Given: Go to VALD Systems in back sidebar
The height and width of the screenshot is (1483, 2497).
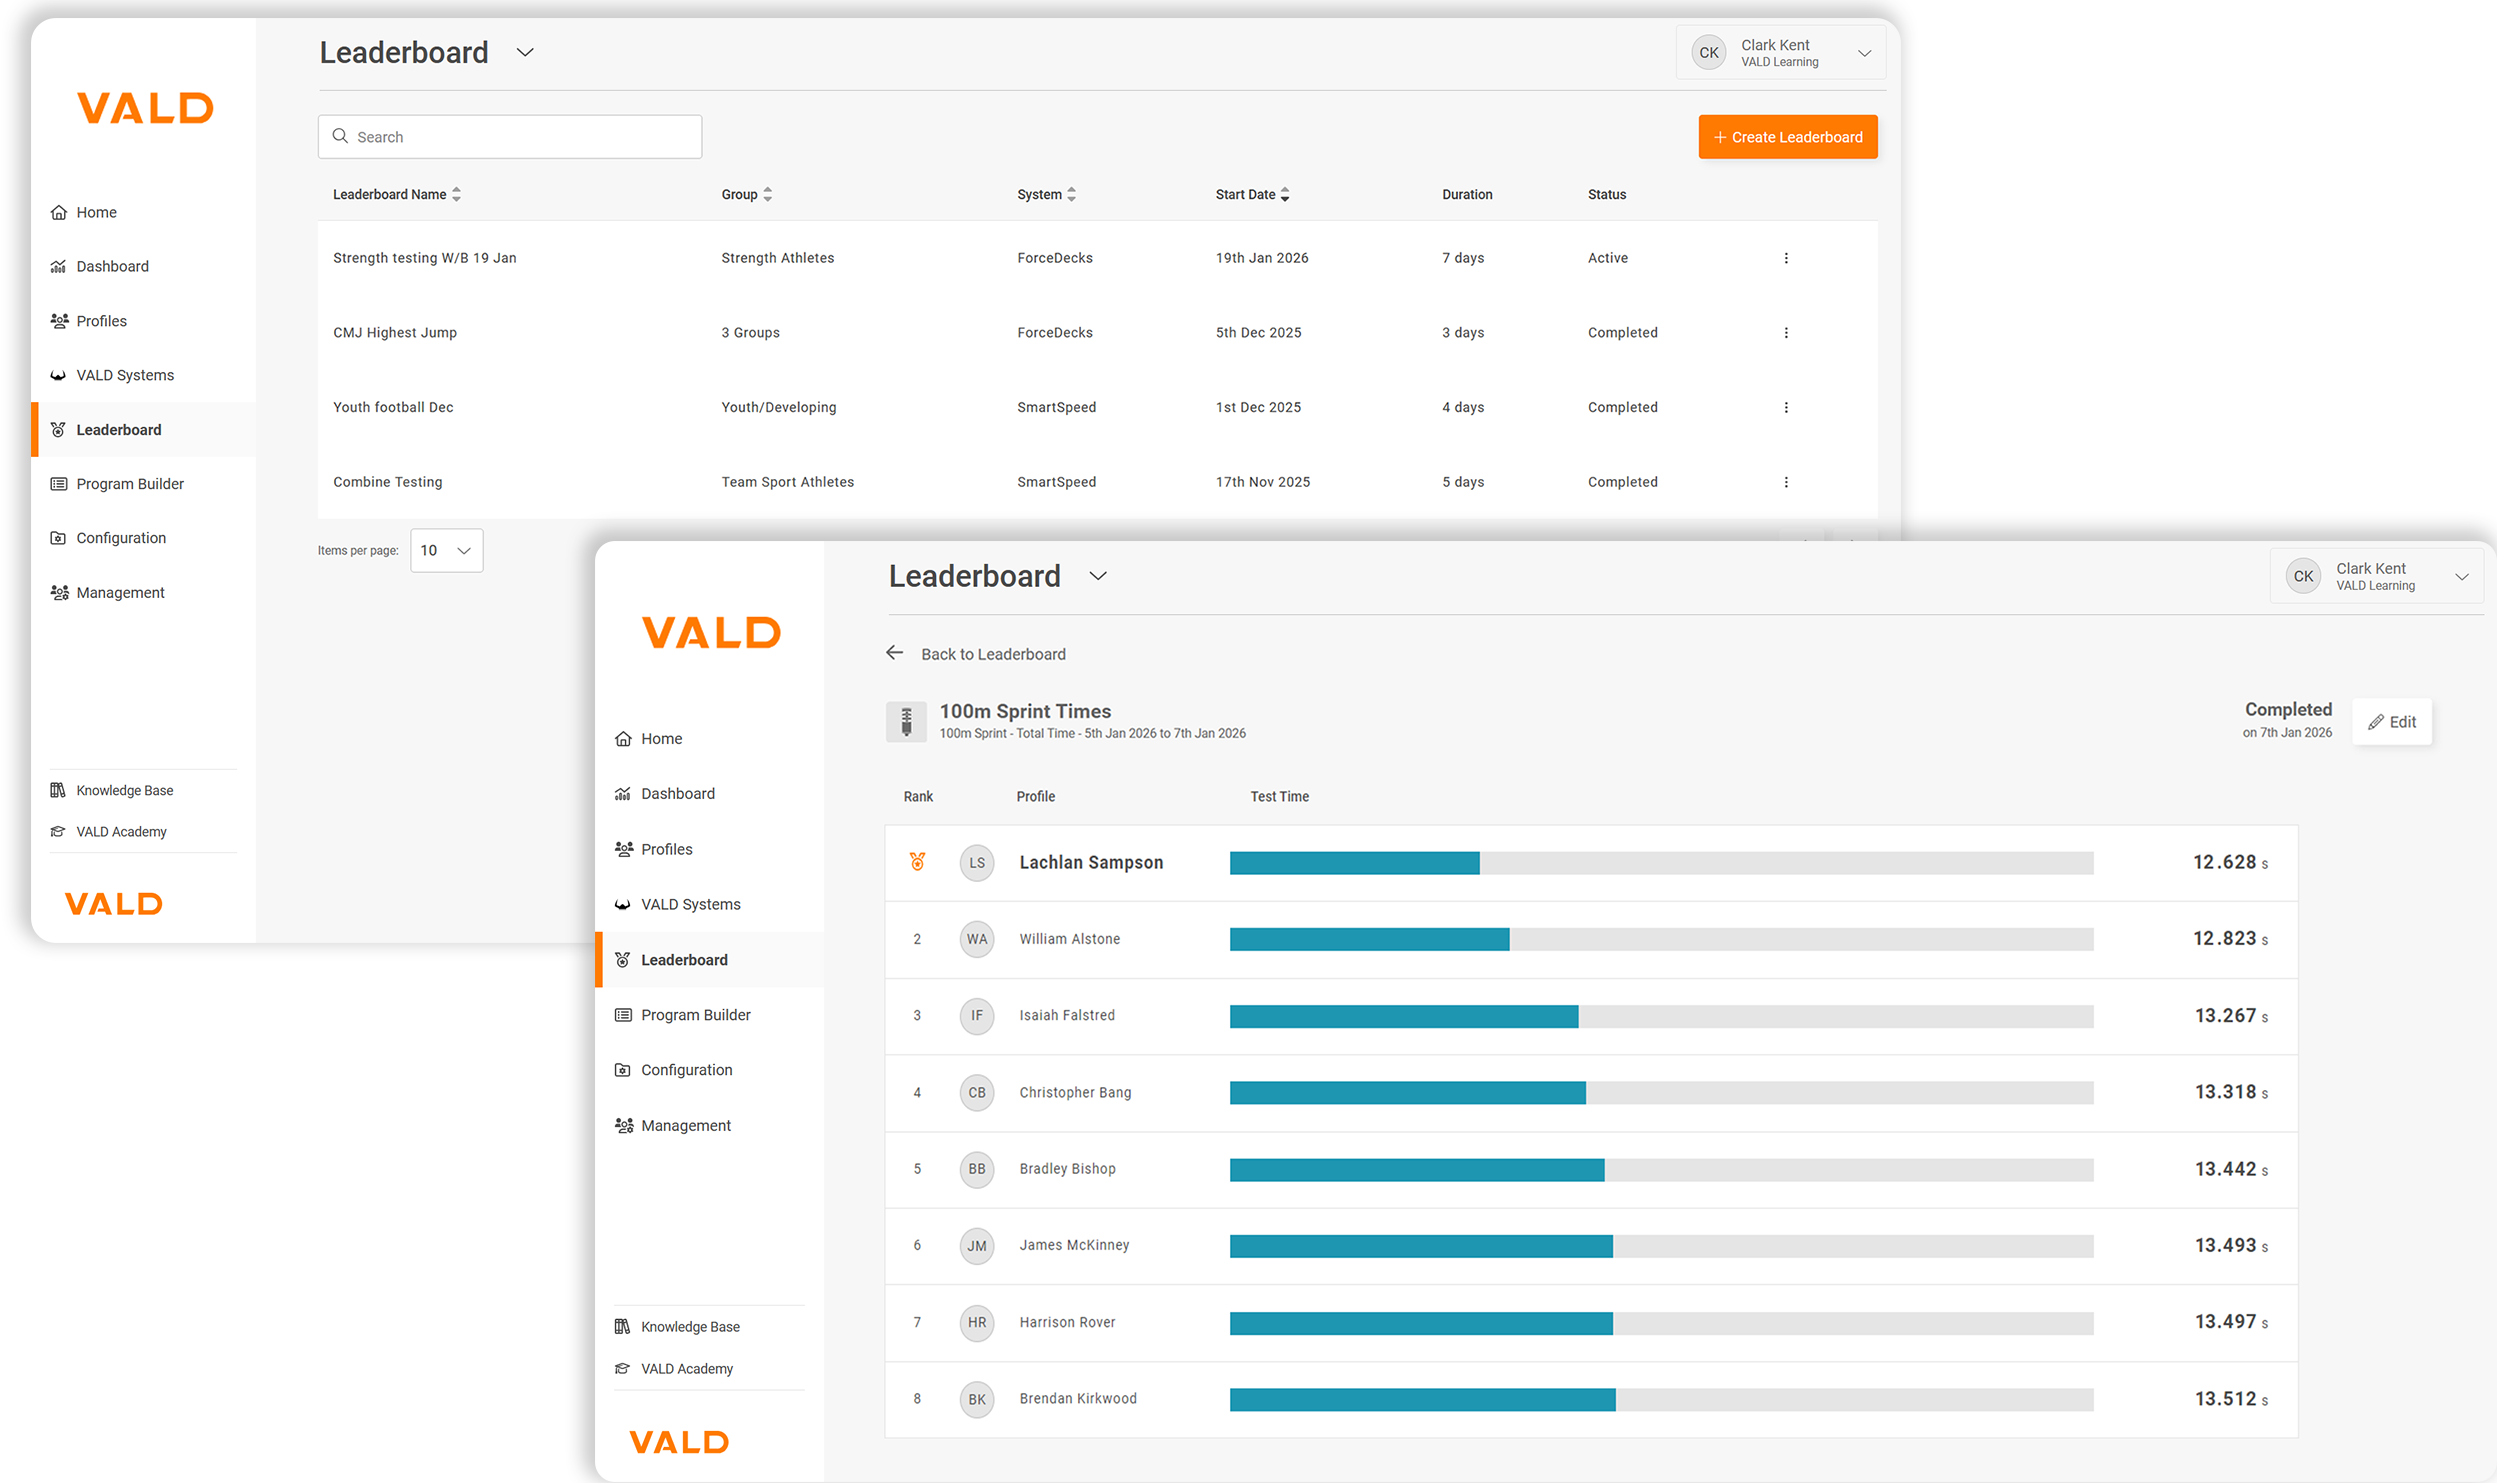Looking at the screenshot, I should [x=125, y=375].
